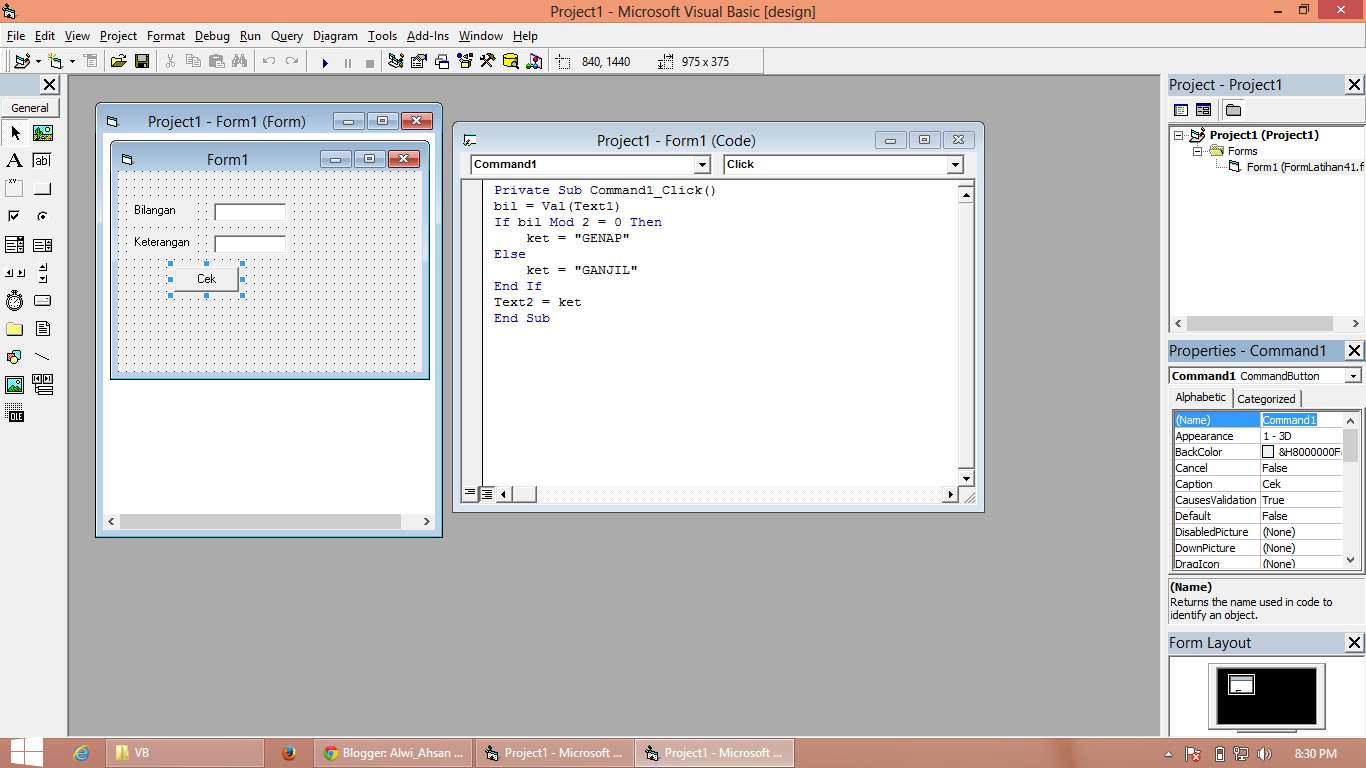Click inside the Bilangan text box
Screen dimensions: 1366x768
249,211
